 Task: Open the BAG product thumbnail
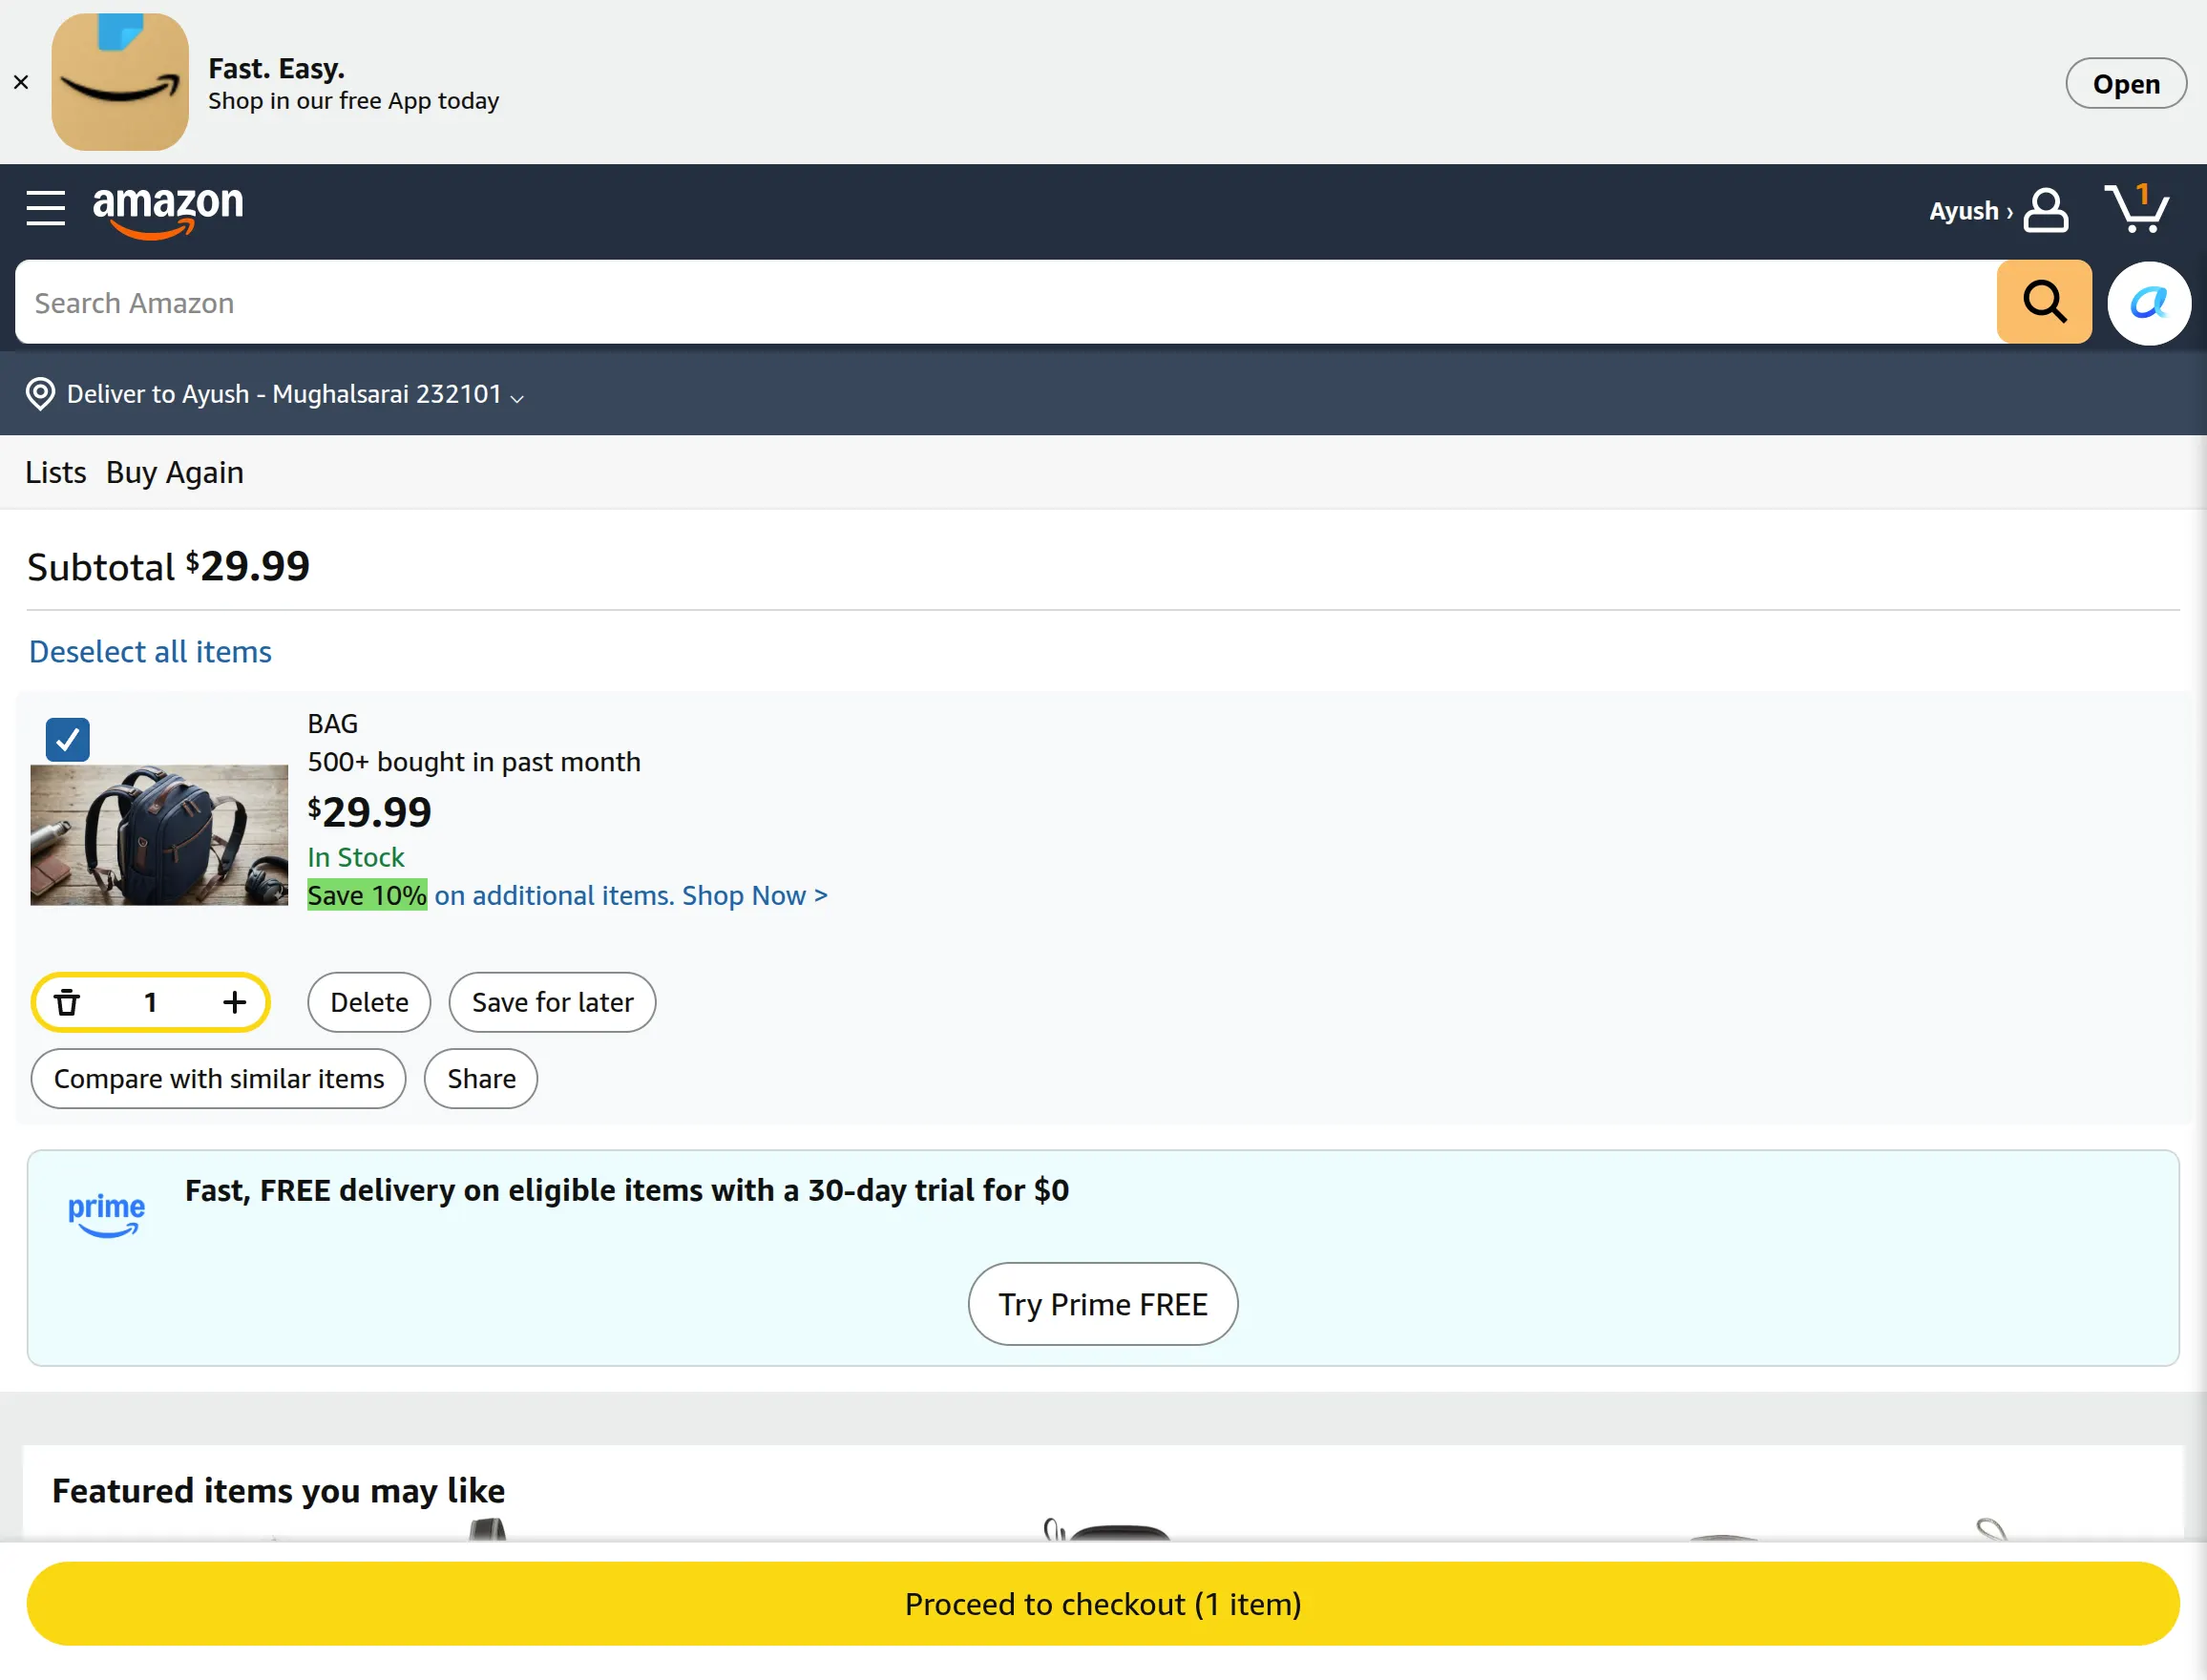pos(159,835)
